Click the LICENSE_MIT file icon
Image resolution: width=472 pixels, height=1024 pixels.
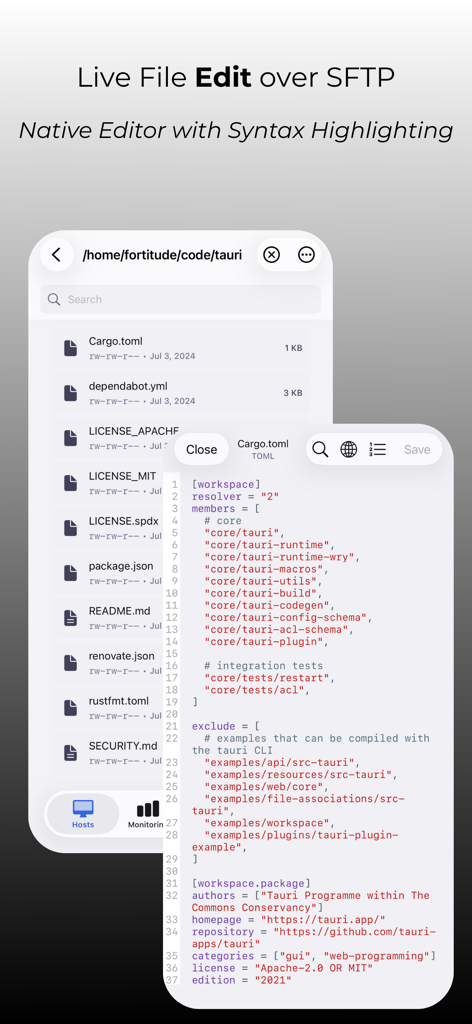(71, 483)
